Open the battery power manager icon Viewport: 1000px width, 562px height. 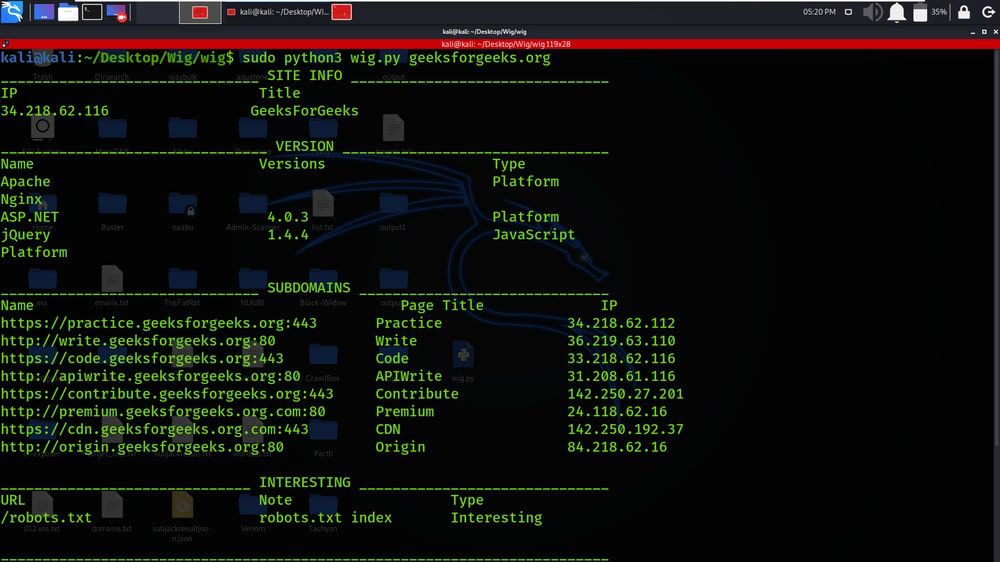pos(920,12)
